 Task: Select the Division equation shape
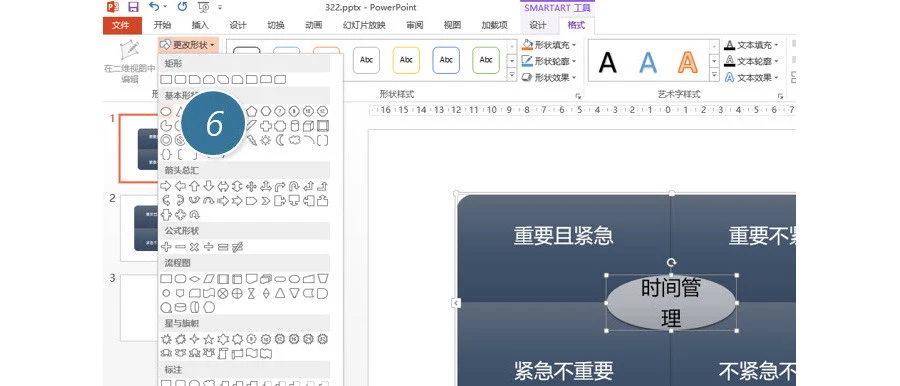point(209,247)
